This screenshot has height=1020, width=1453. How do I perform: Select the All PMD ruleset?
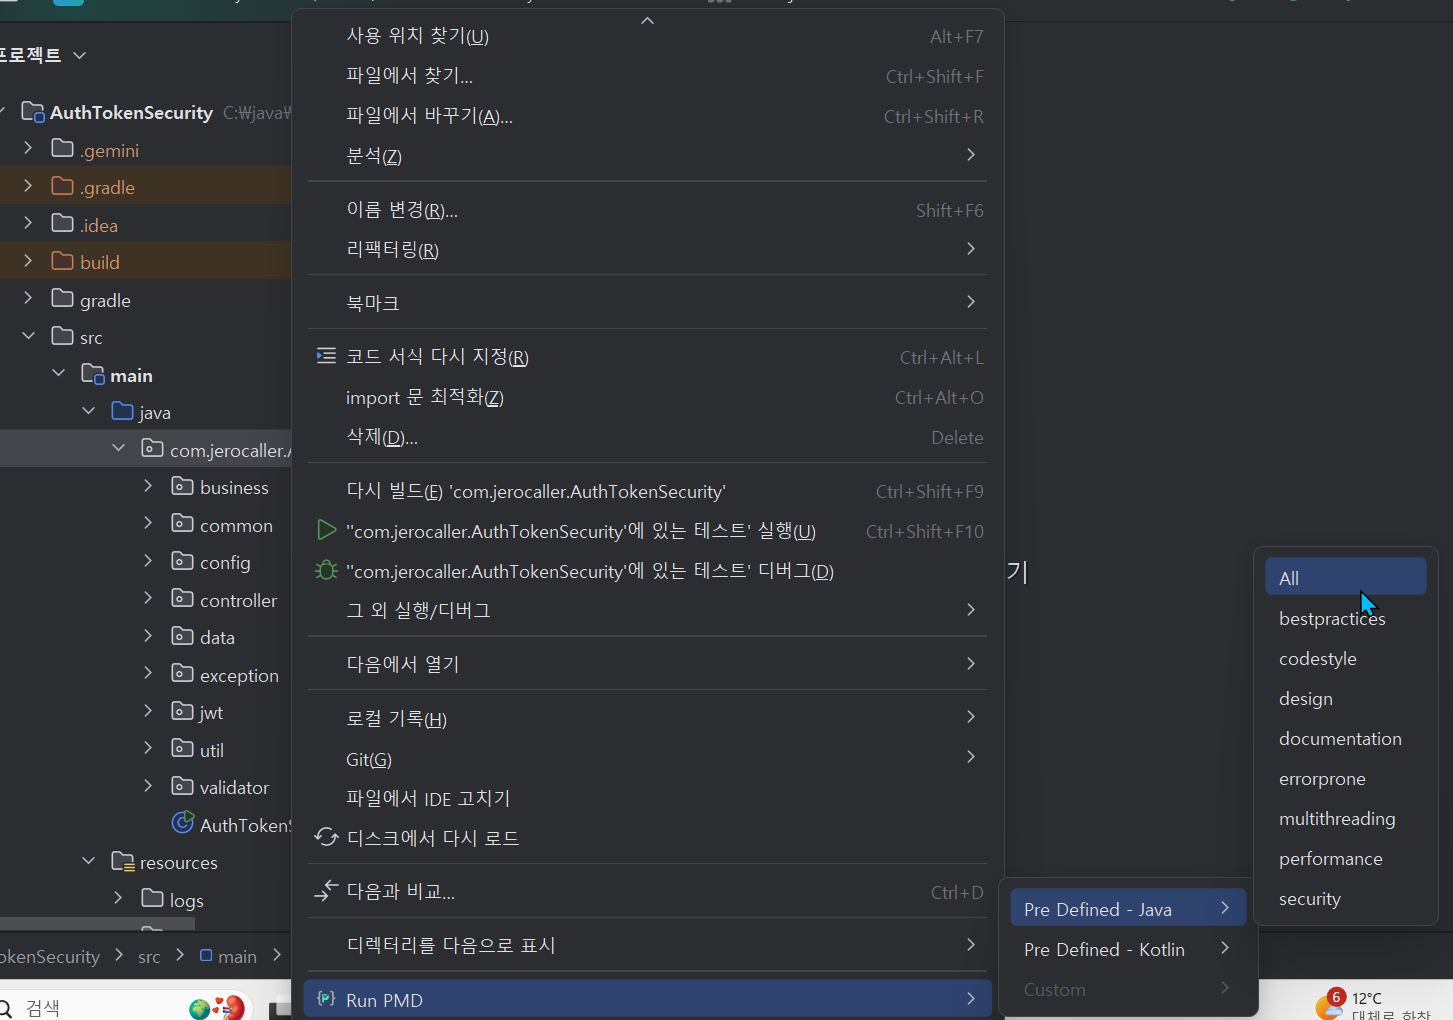(x=1288, y=577)
